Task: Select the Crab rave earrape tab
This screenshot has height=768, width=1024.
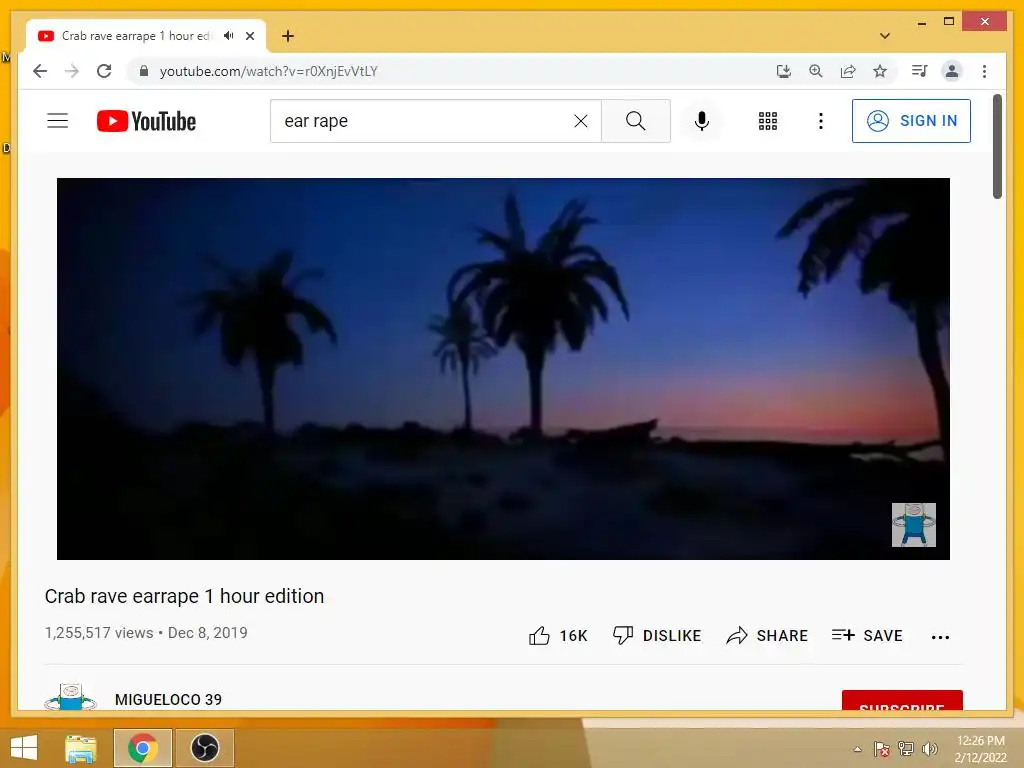Action: coord(135,36)
